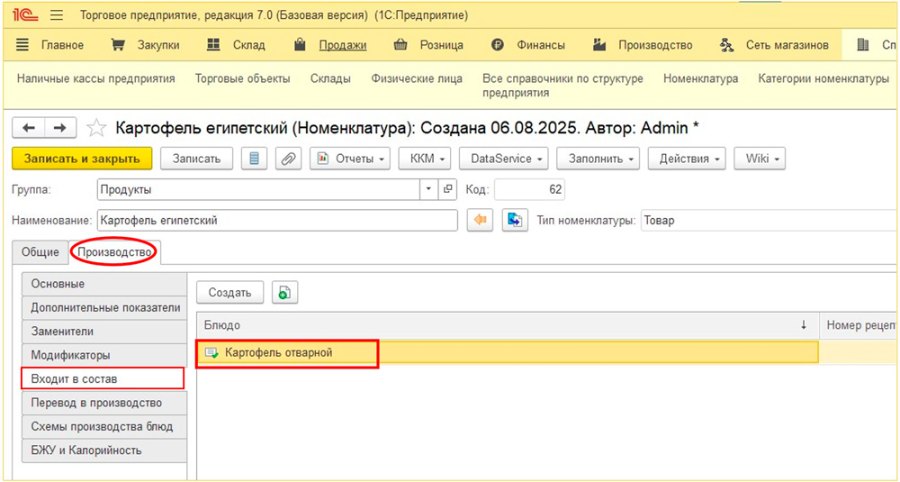This screenshot has width=900, height=482.
Task: Select Перевод в производство side section
Action: tap(104, 403)
